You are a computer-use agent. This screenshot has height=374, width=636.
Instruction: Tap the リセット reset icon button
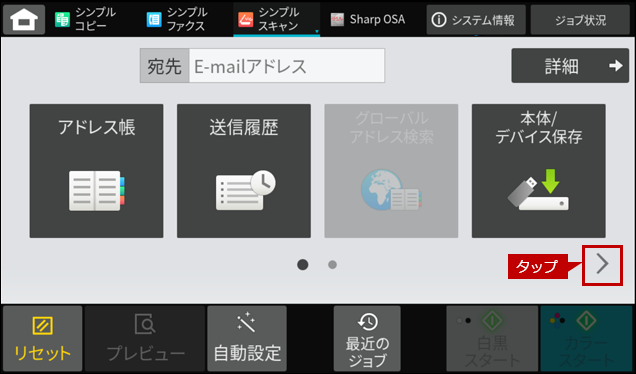(43, 339)
